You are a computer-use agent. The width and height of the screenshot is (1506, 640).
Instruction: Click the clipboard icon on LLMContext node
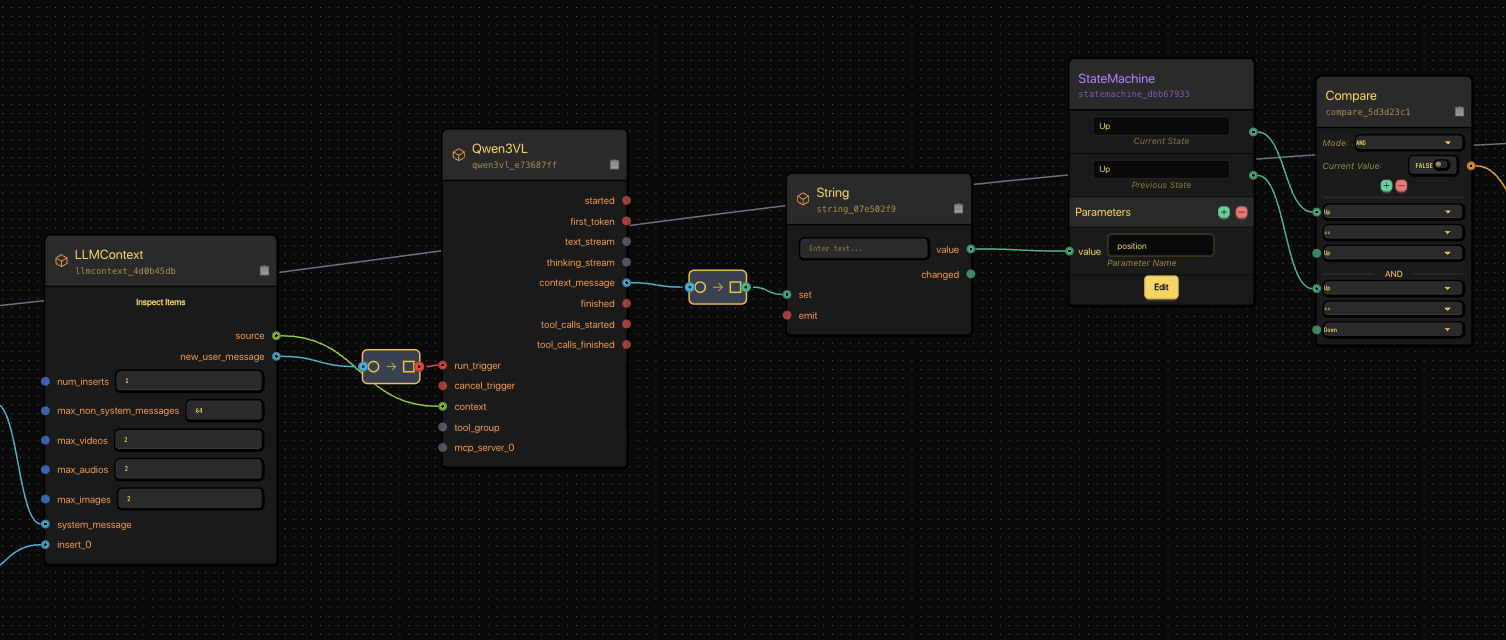pyautogui.click(x=264, y=270)
